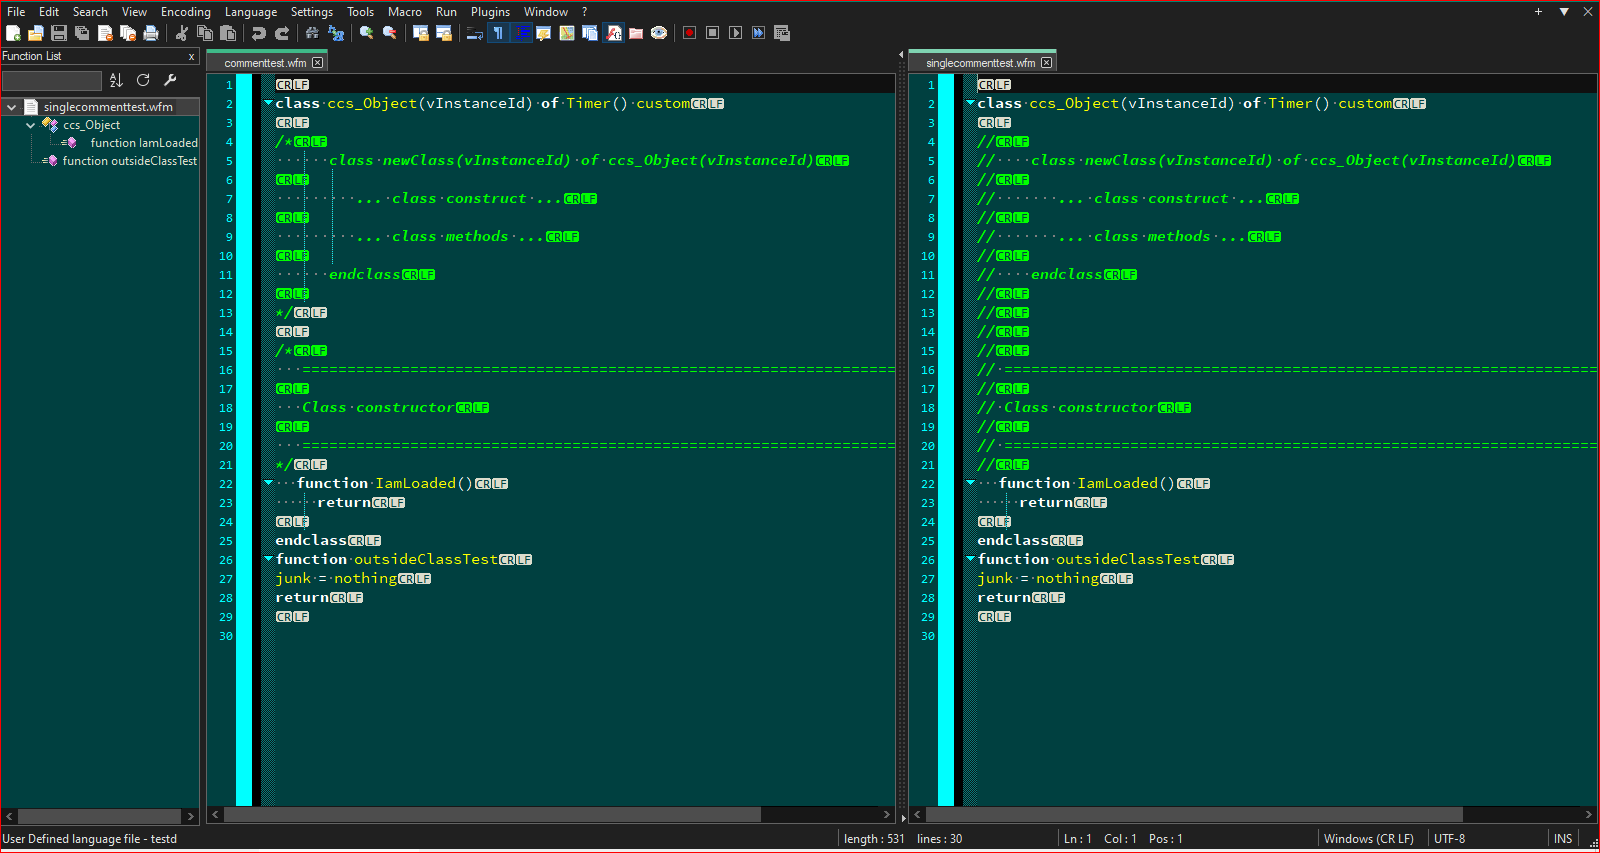Toggle the Monitoring eye icon

[x=659, y=33]
